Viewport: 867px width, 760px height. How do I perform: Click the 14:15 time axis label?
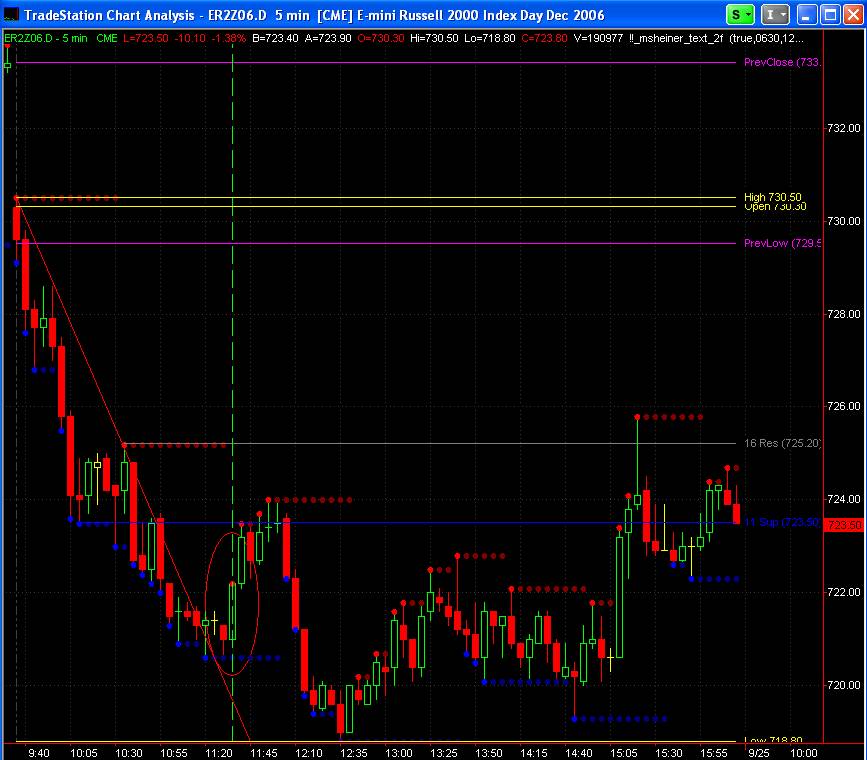click(x=534, y=753)
